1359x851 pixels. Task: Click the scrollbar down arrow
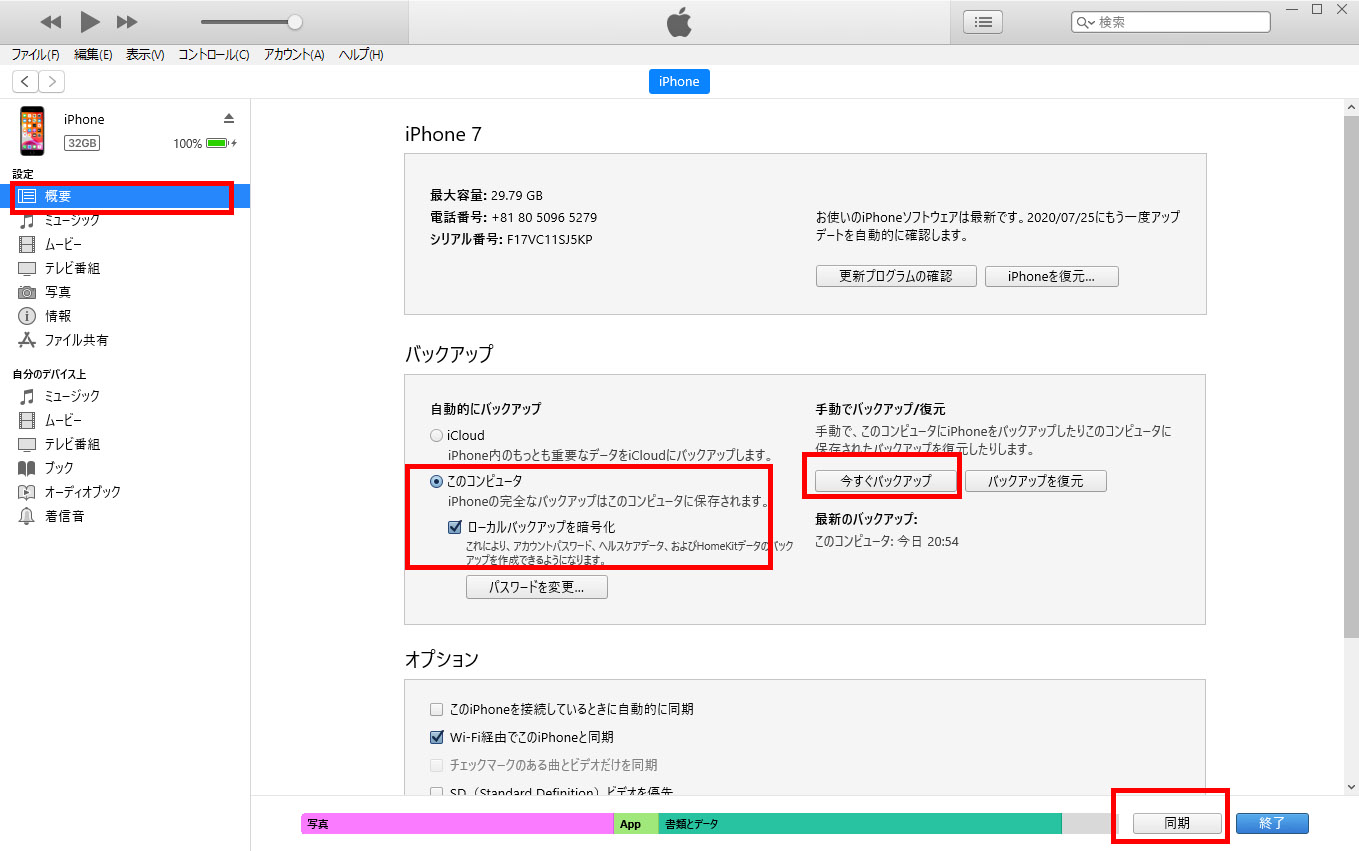tap(1350, 788)
